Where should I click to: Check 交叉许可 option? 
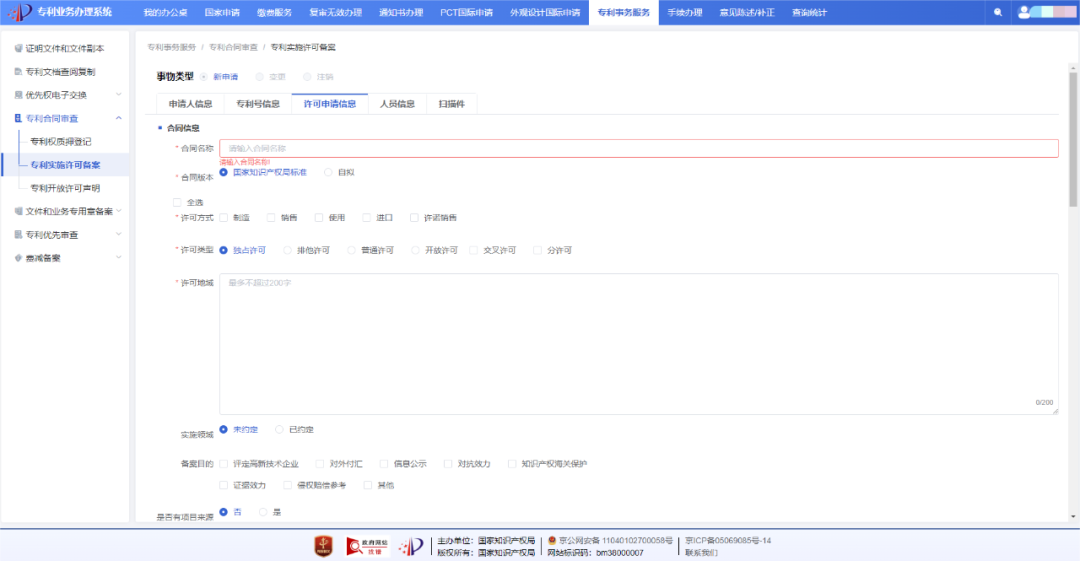[473, 250]
